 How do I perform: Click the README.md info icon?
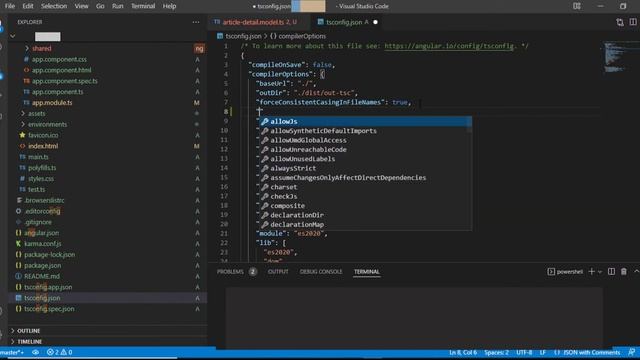[x=18, y=276]
